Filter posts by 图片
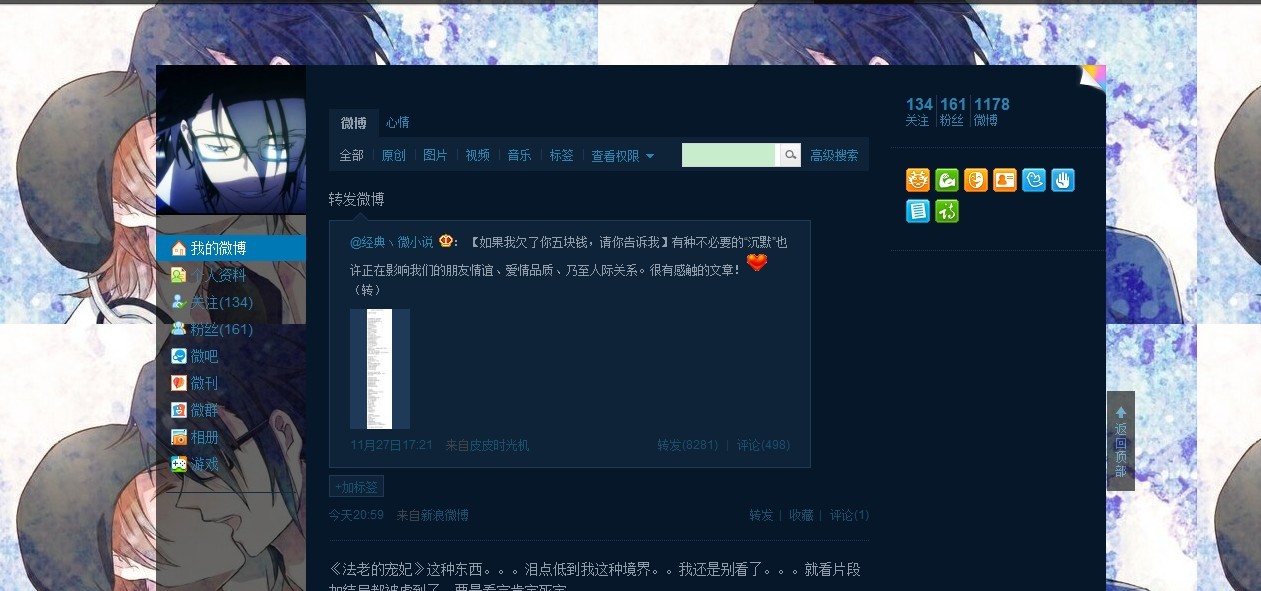The width and height of the screenshot is (1261, 591). pos(435,156)
